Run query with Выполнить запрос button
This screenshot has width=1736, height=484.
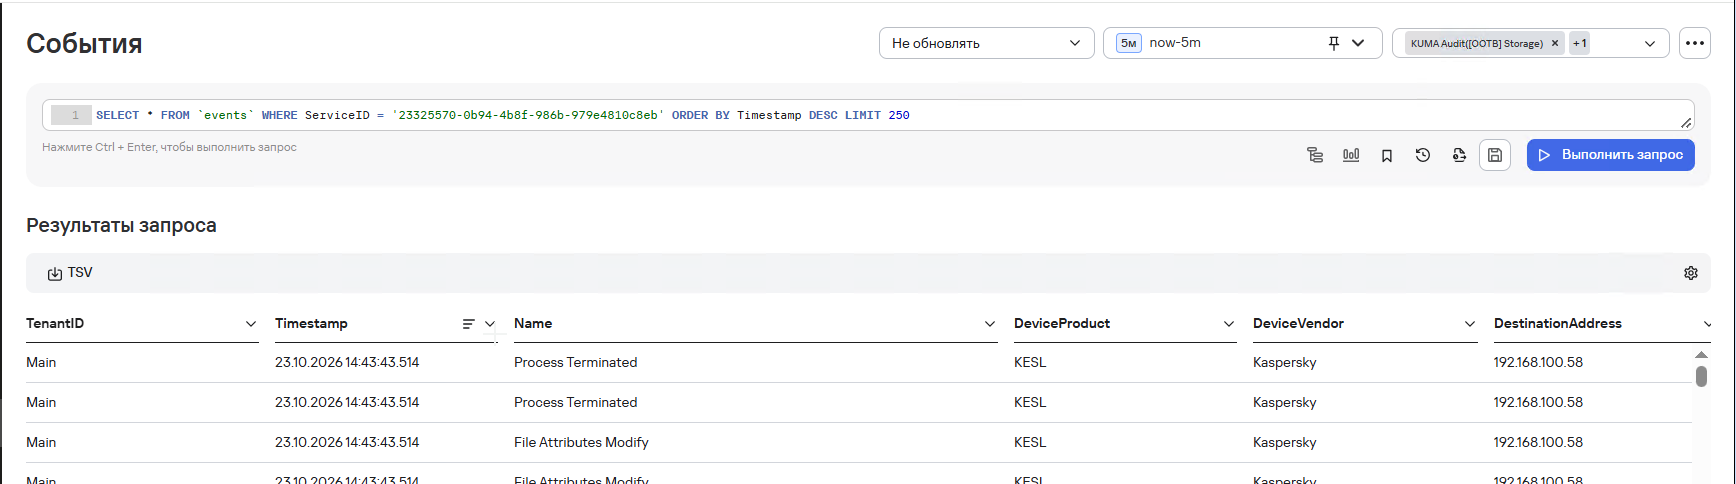coord(1610,155)
